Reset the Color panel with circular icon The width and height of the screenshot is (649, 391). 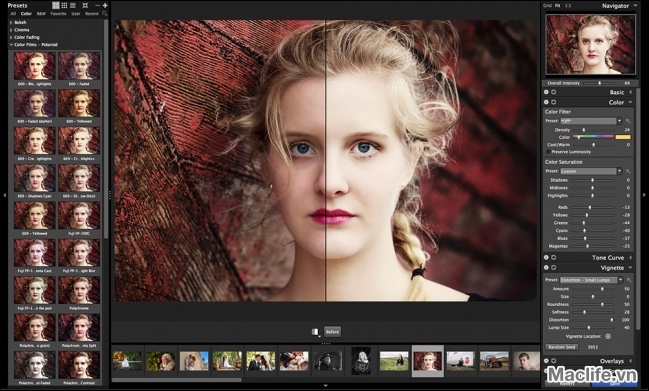pos(553,102)
